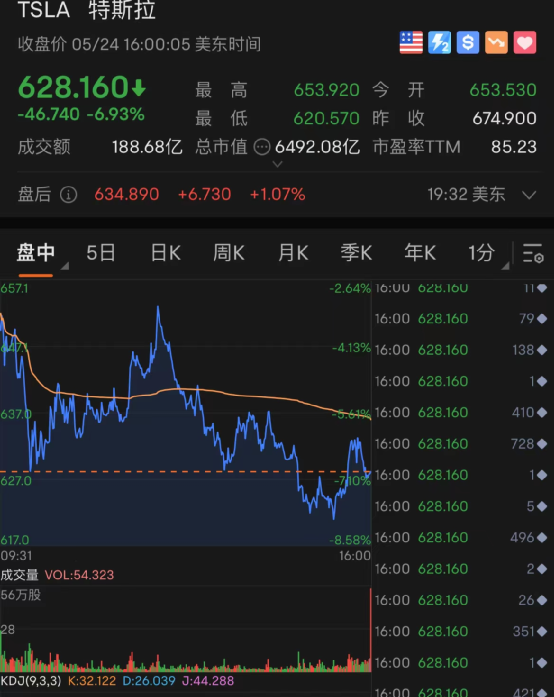
Task: Tap the tick row with volume 138
Action: pos(462,350)
